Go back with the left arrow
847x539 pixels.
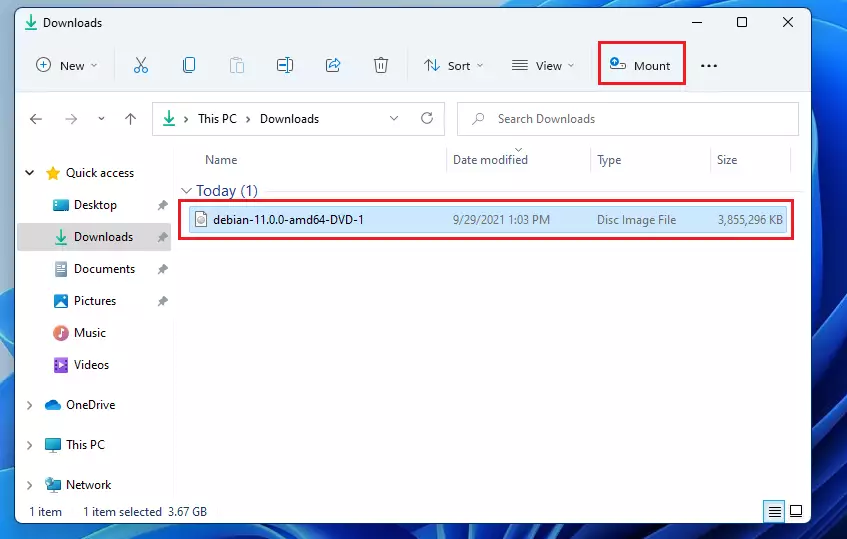click(x=36, y=119)
